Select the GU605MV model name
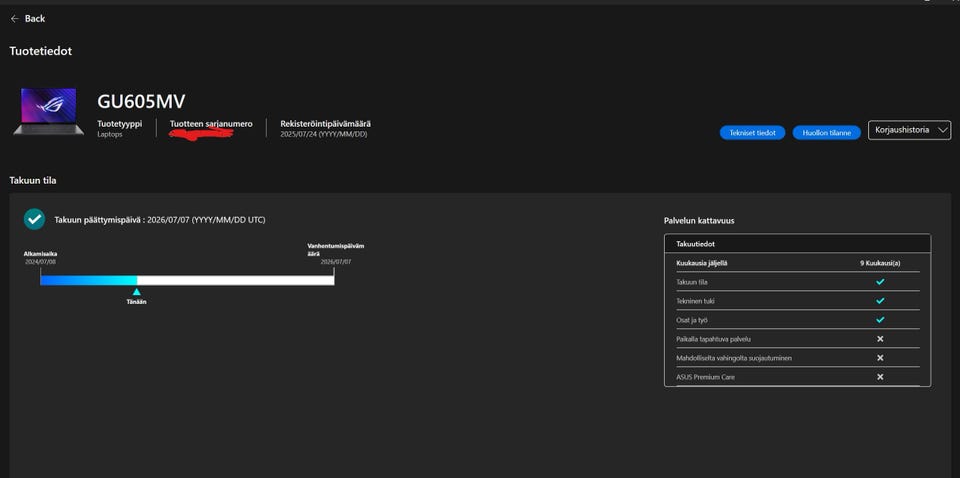 (141, 102)
